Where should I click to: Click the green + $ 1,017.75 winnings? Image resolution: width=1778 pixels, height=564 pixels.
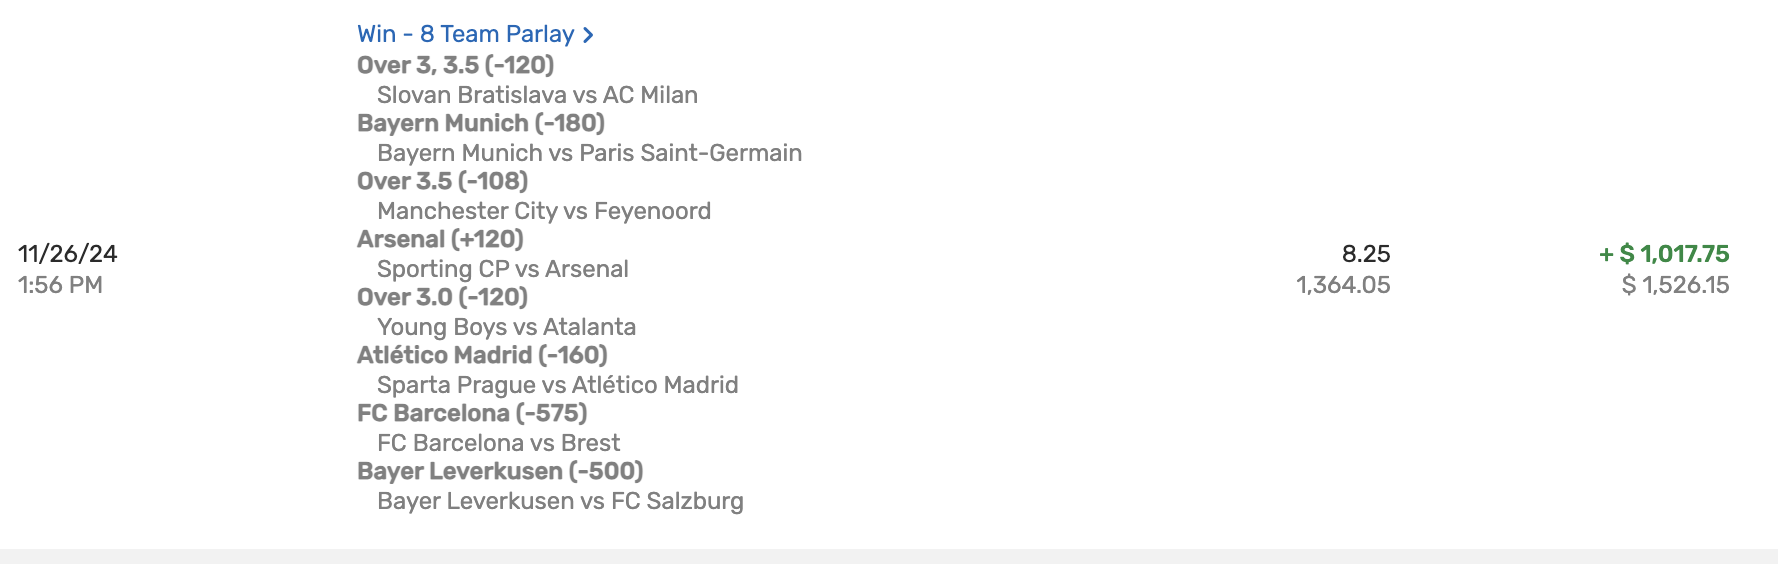pyautogui.click(x=1664, y=254)
